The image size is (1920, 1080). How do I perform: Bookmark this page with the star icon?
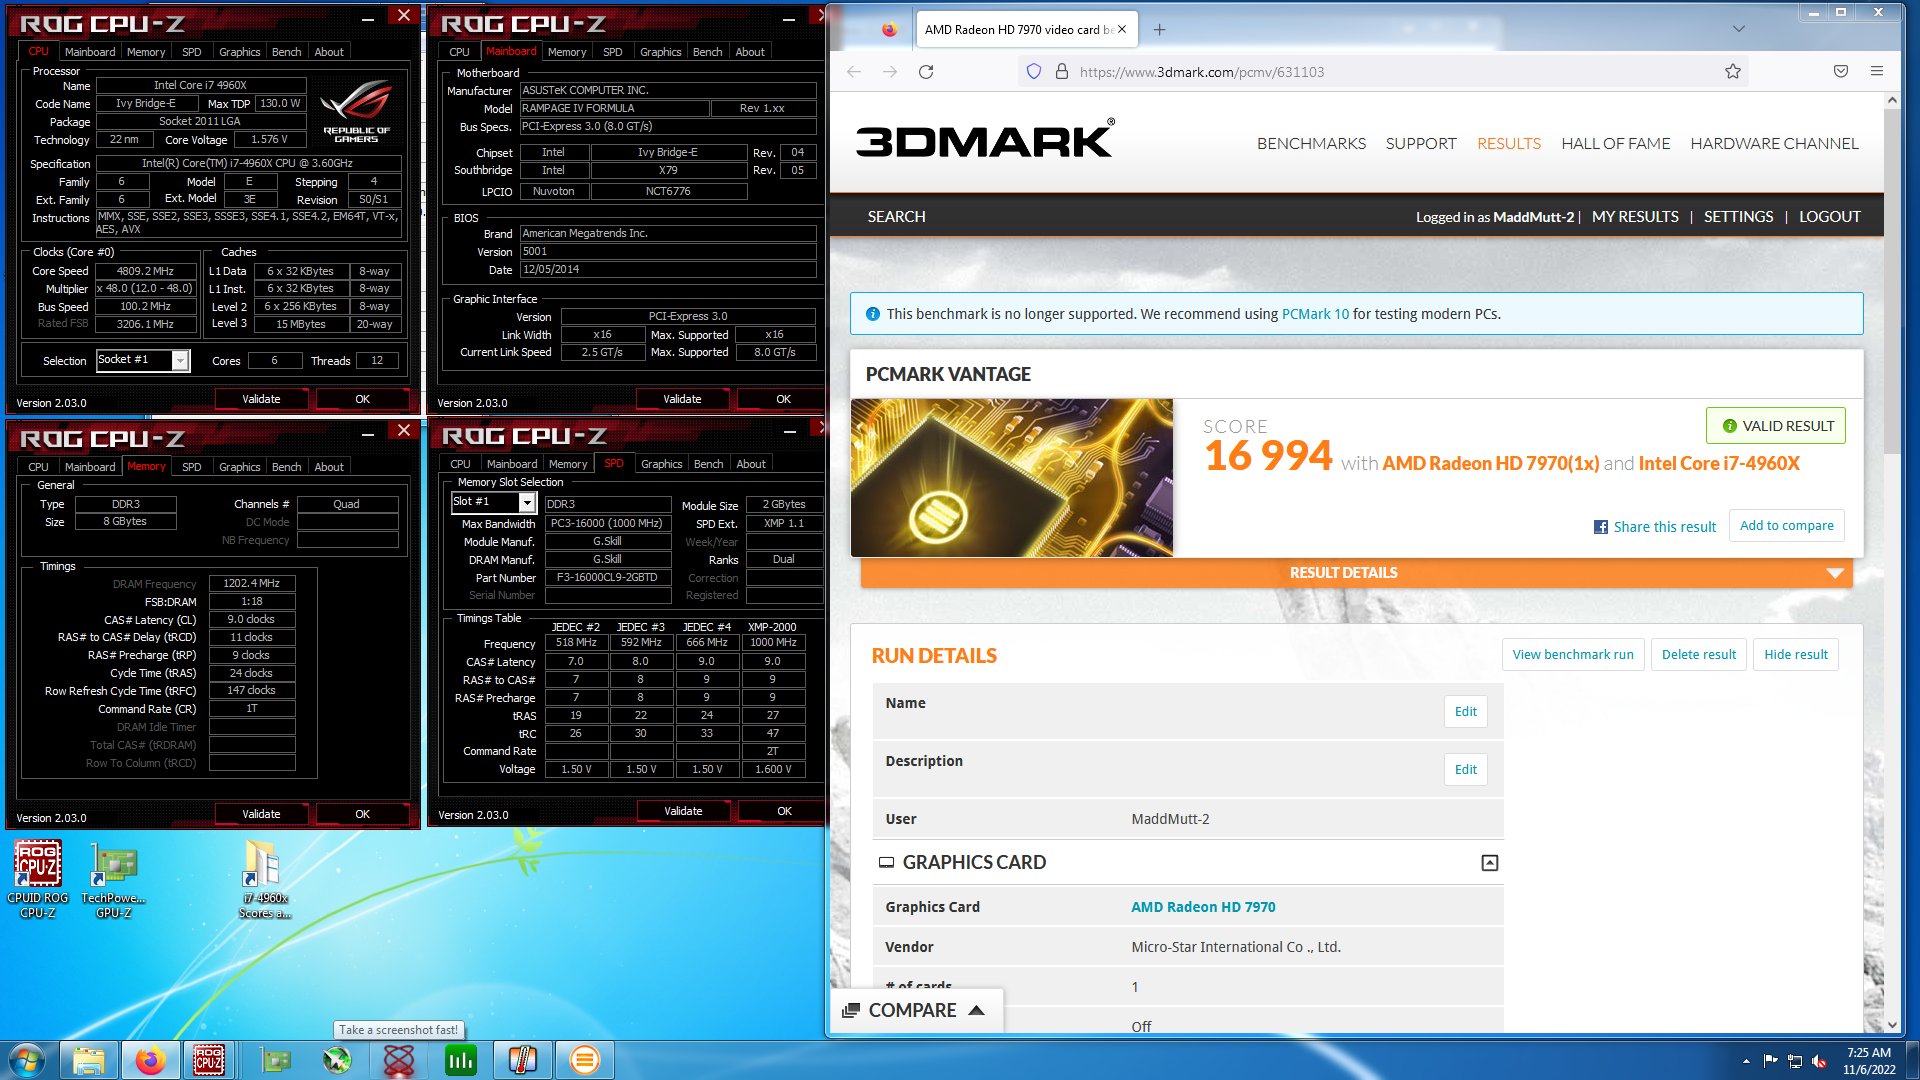[1733, 72]
